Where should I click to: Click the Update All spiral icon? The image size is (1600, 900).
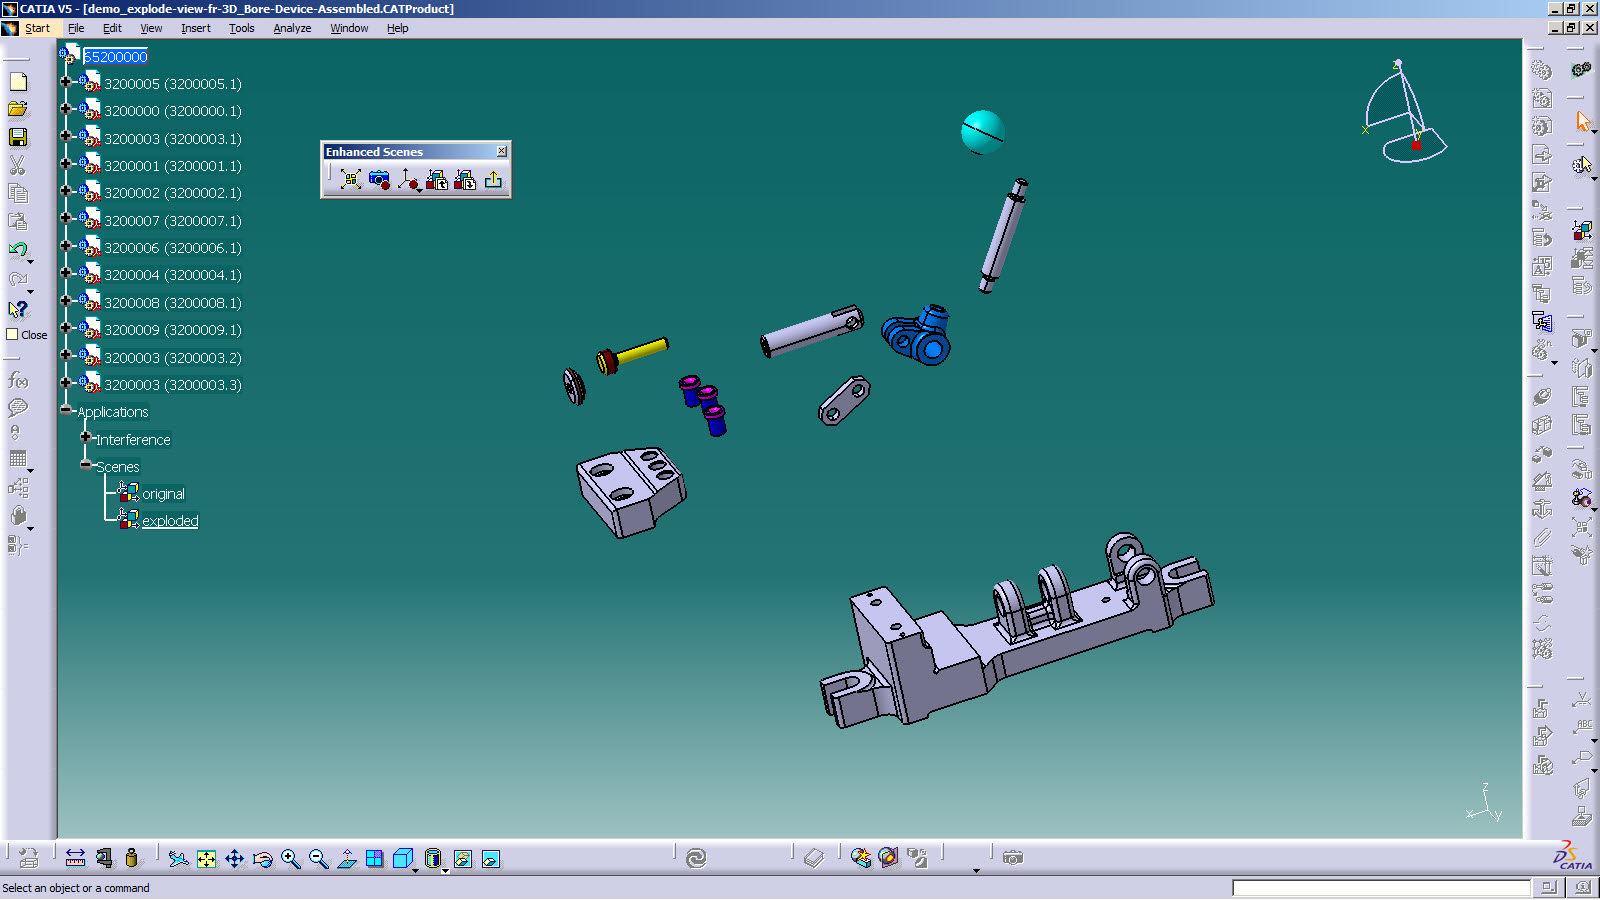coord(696,858)
